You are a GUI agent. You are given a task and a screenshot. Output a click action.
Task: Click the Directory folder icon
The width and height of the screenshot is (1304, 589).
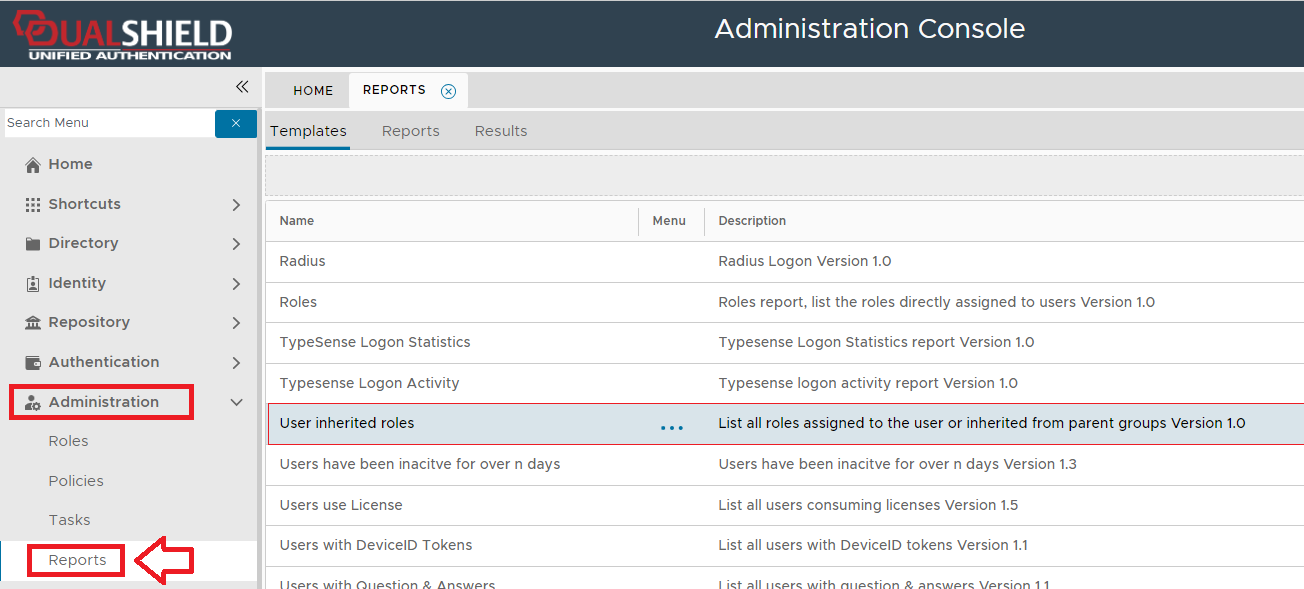click(33, 244)
